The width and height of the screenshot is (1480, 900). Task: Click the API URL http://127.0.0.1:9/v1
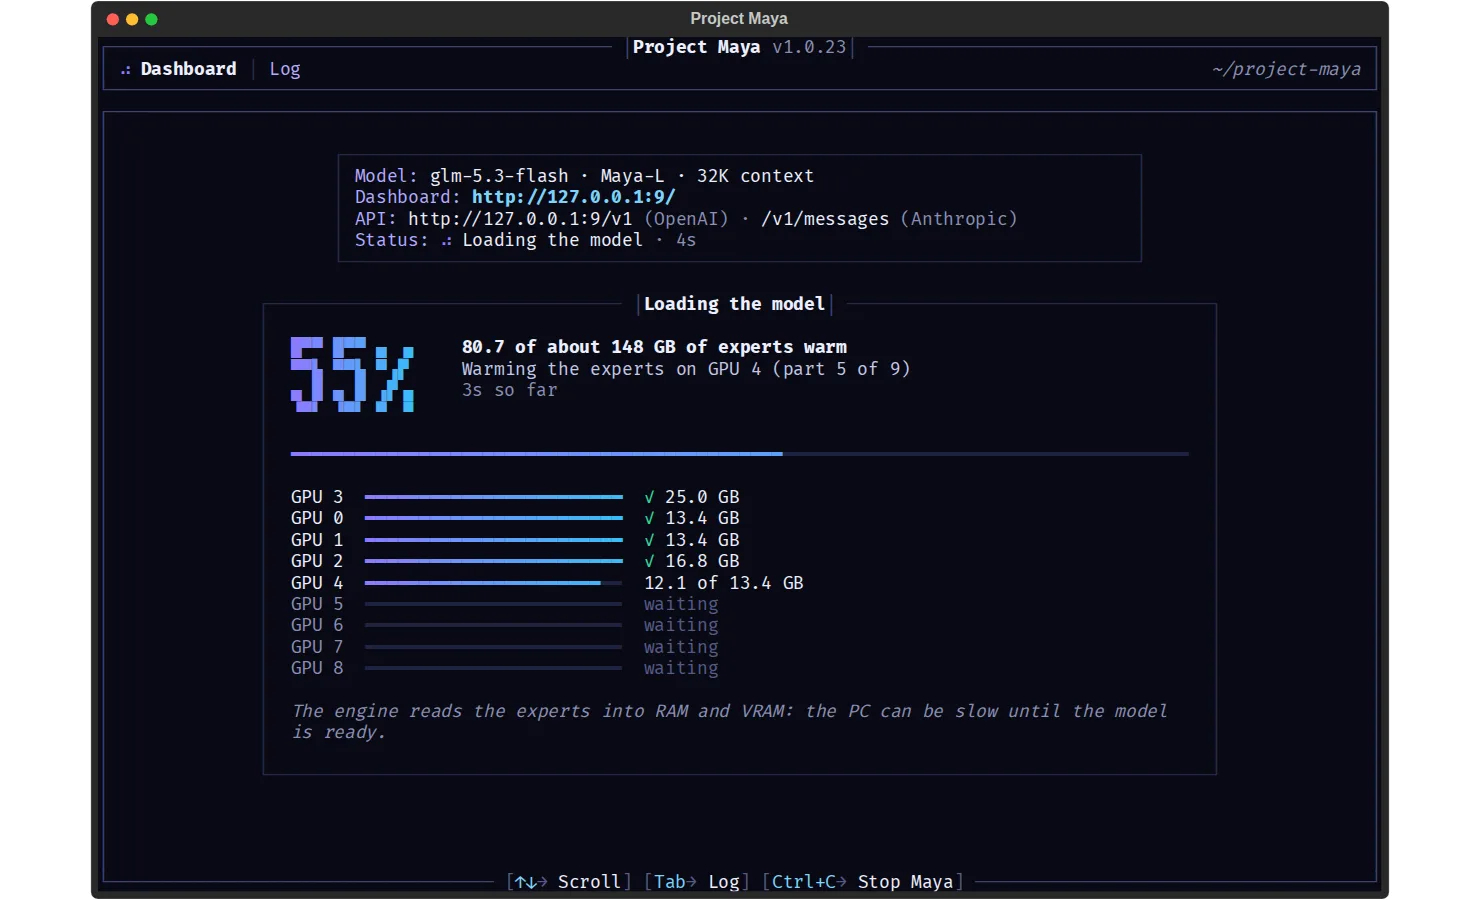pyautogui.click(x=520, y=219)
